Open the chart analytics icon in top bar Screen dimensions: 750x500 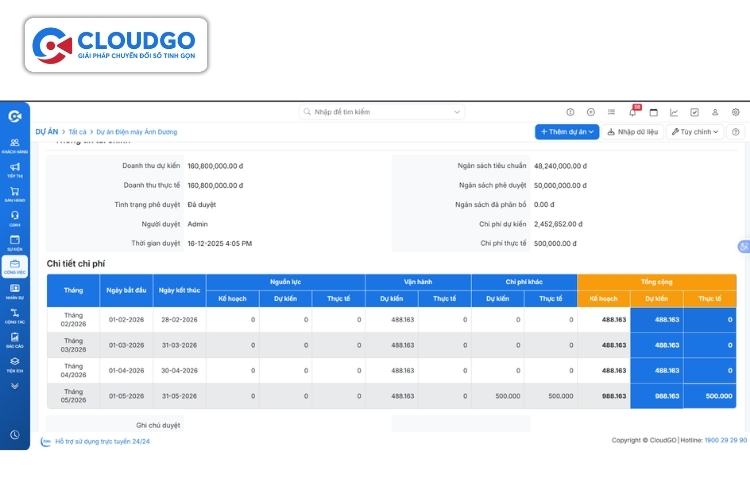674,112
